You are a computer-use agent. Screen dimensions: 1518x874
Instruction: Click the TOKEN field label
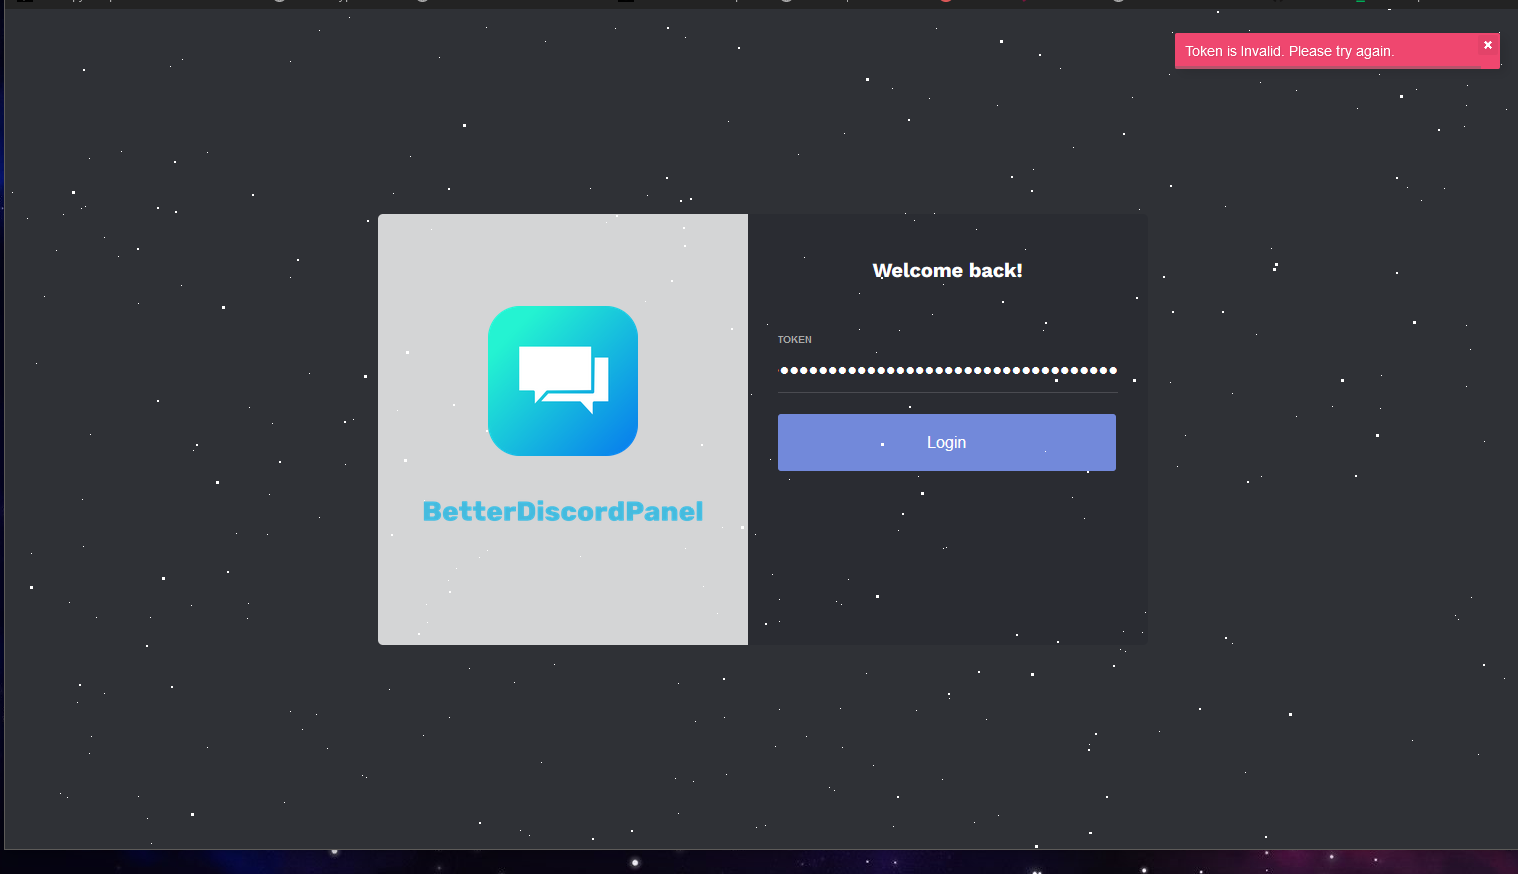pos(794,339)
